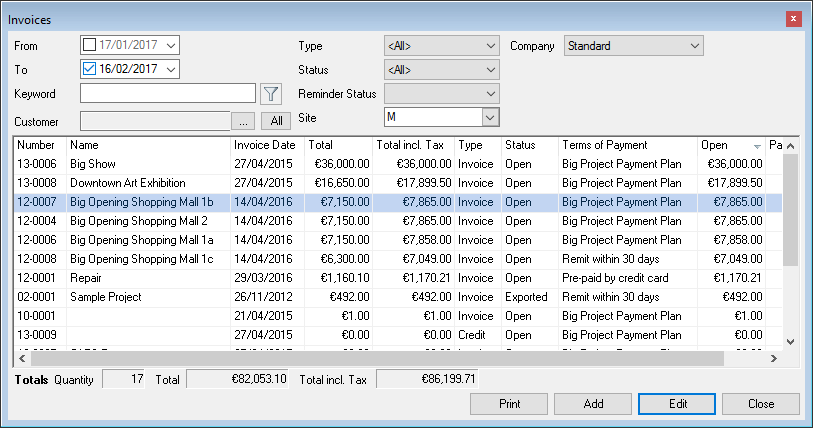Close the Invoices window
813x428 pixels.
coord(794,20)
